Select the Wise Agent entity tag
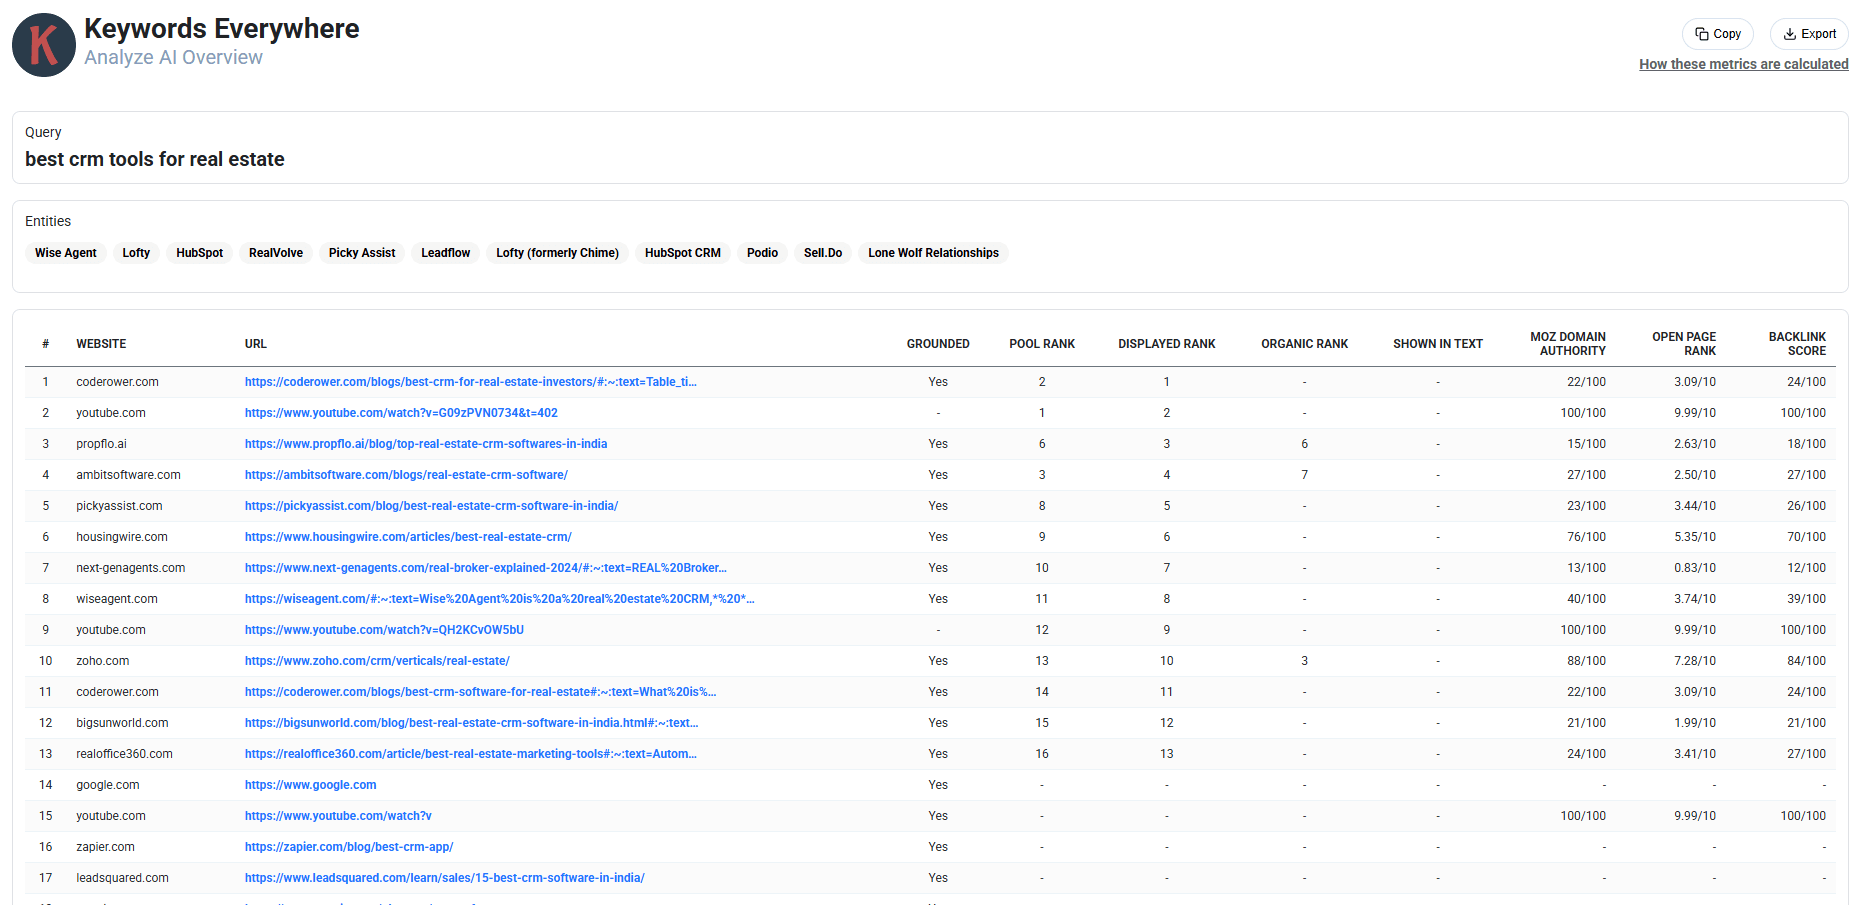 pos(66,253)
